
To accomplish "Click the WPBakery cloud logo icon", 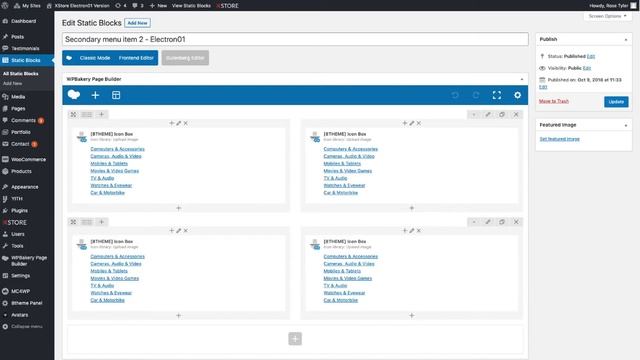I will click(74, 95).
